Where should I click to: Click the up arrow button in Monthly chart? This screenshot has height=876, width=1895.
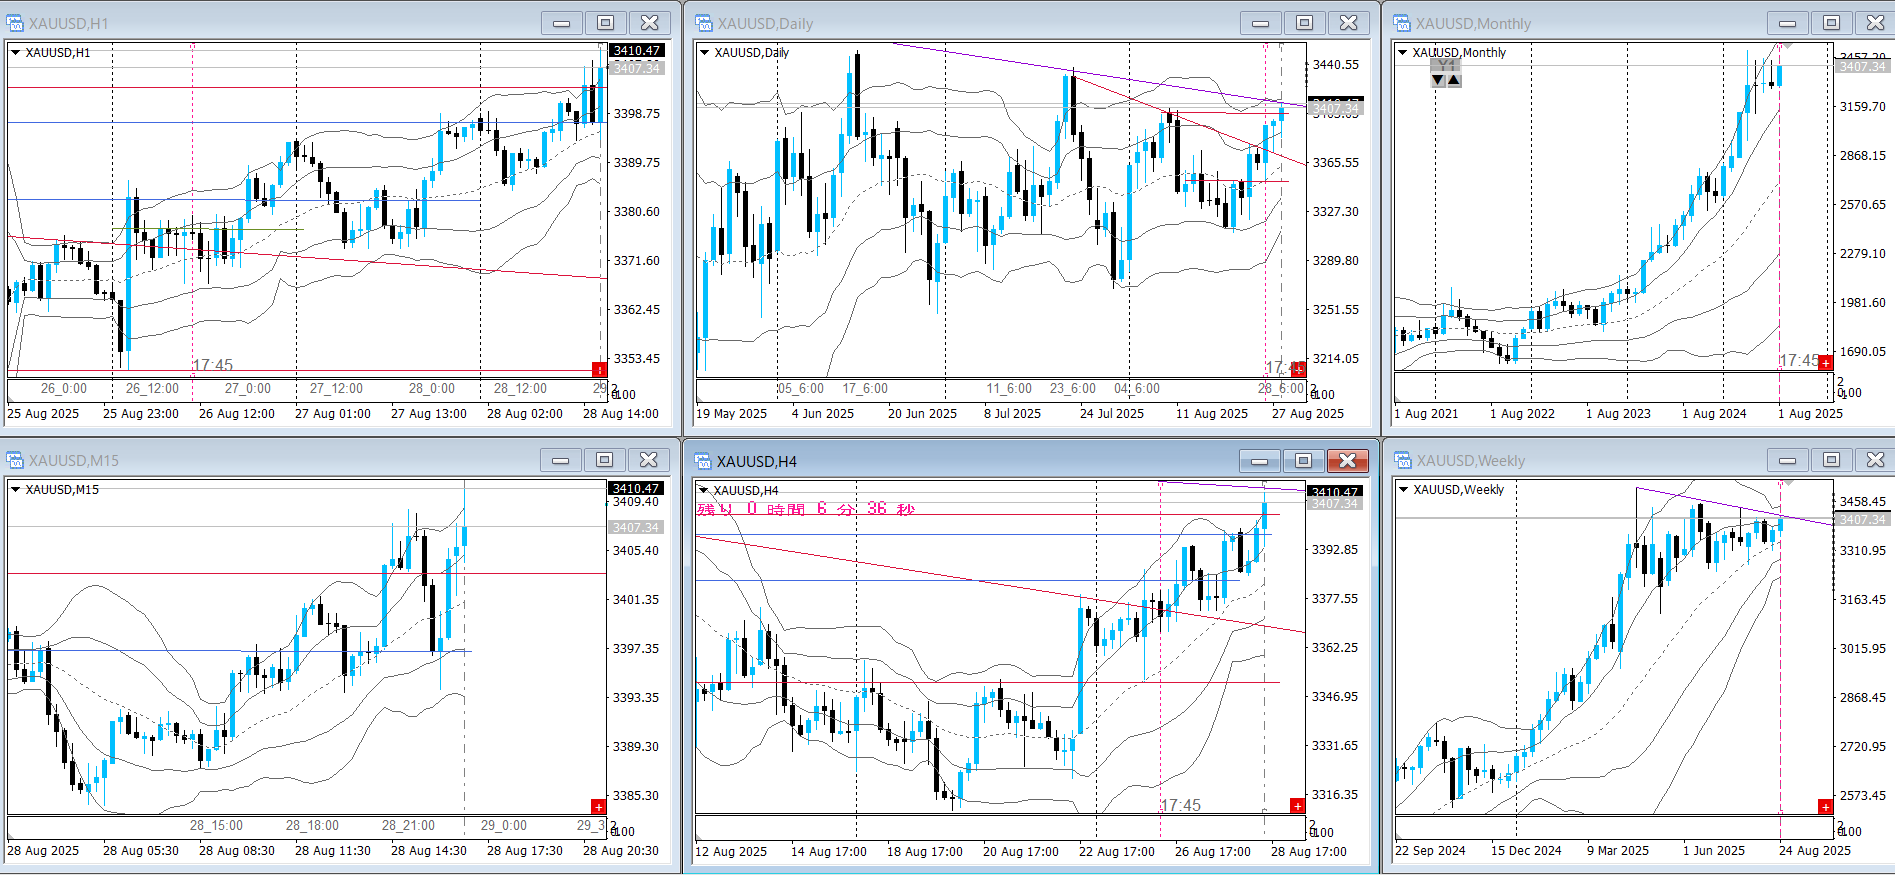coord(1454,80)
